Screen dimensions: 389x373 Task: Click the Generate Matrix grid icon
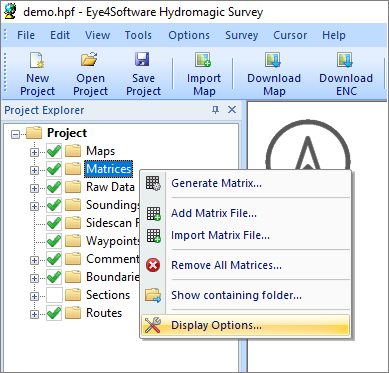point(153,183)
